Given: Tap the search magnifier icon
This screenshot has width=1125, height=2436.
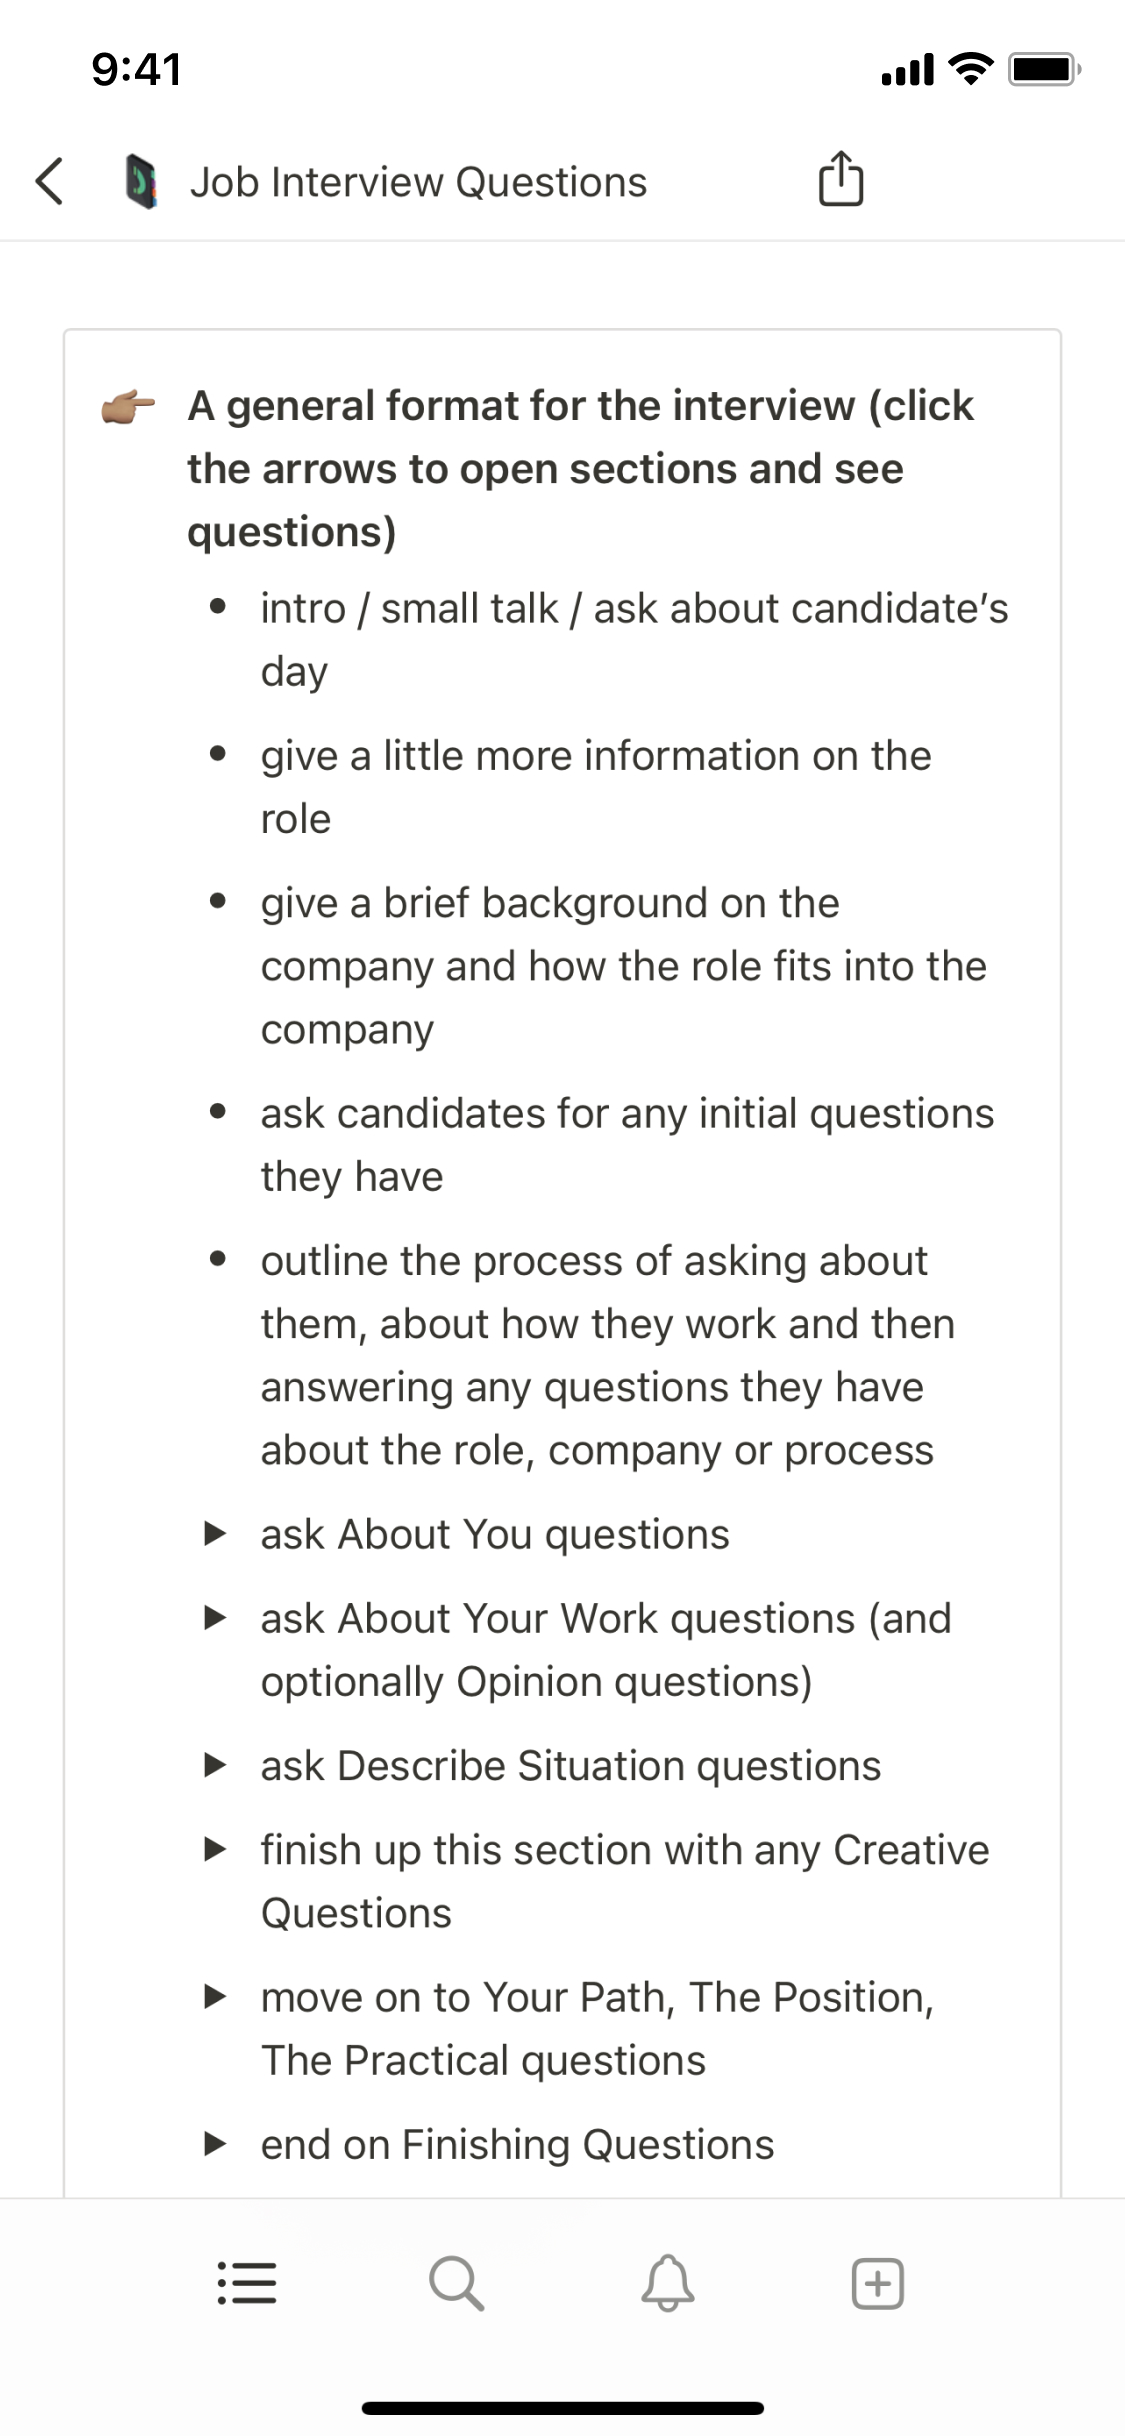Looking at the screenshot, I should (x=457, y=2283).
